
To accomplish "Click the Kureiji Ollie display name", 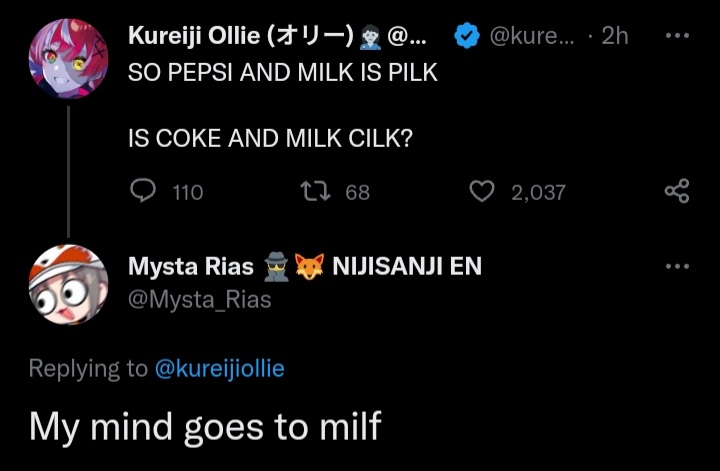I will (240, 35).
